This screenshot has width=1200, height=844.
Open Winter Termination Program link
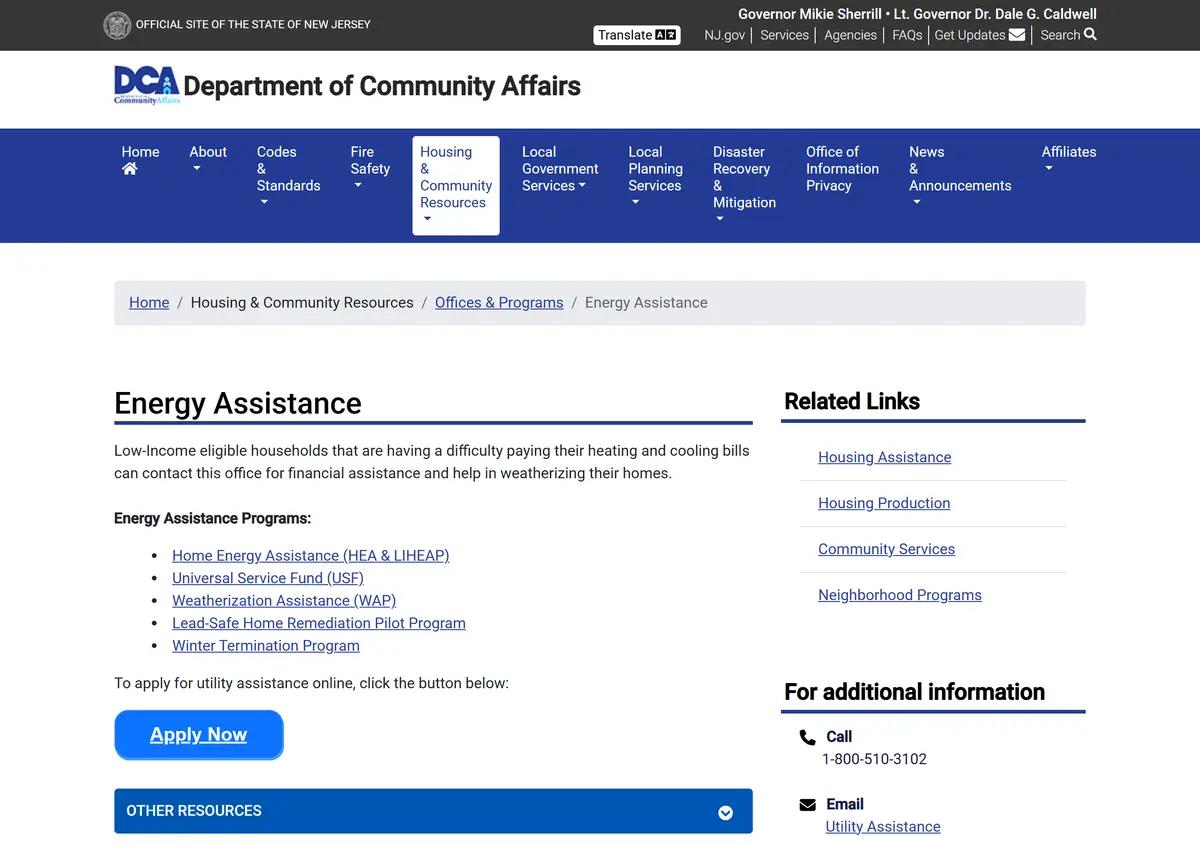[x=266, y=646]
